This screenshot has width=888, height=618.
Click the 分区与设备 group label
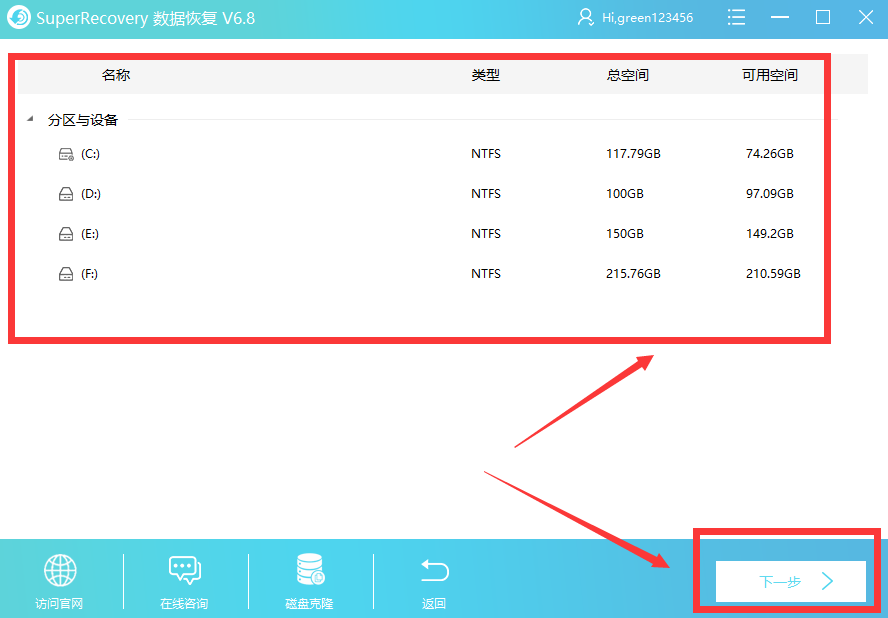click(83, 120)
